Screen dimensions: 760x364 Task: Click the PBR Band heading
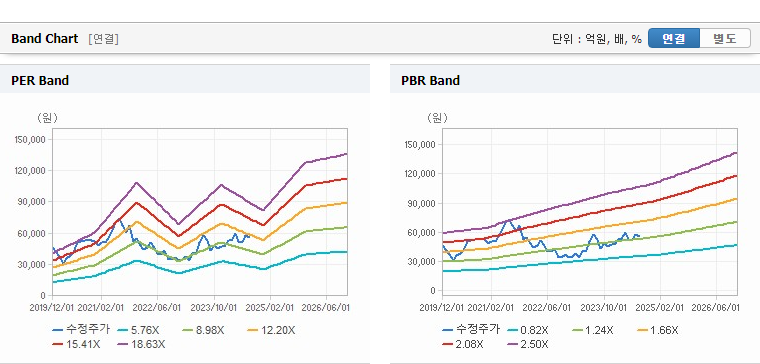pos(430,80)
